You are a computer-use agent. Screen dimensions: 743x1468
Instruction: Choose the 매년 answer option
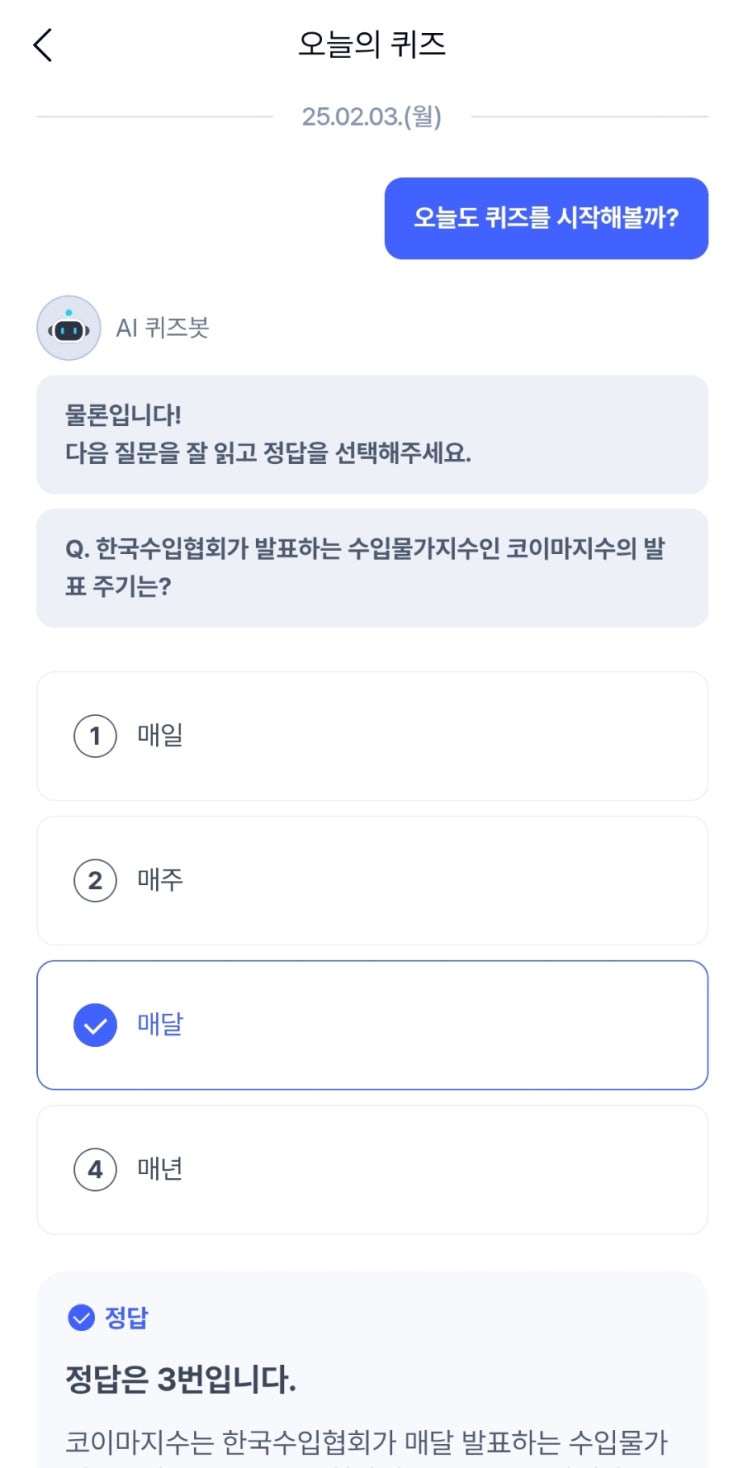[372, 1169]
